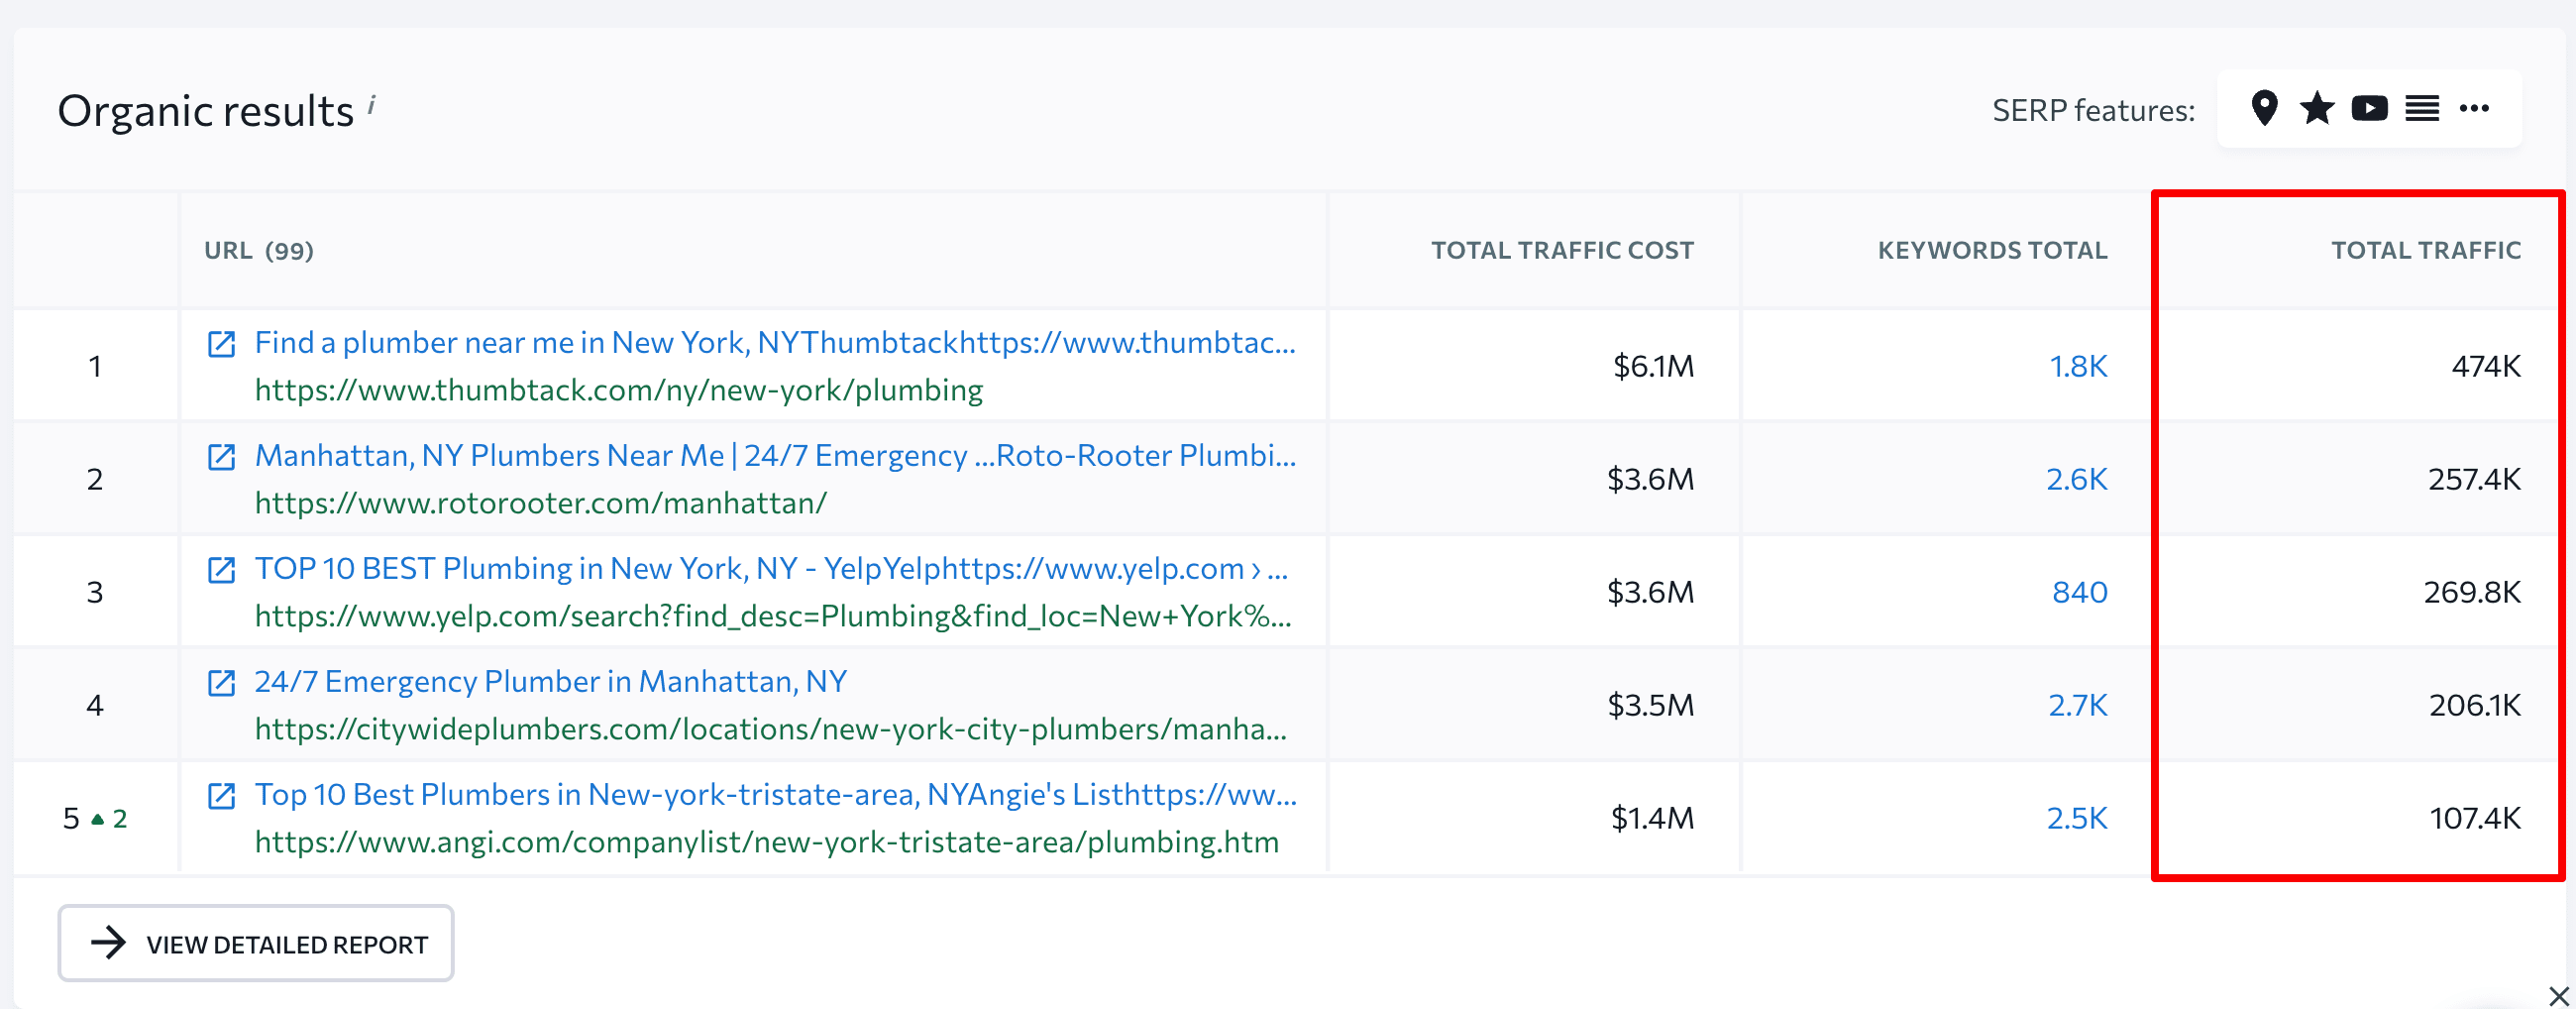This screenshot has height=1009, width=2576.
Task: Click the 206.1K total traffic value
Action: tap(2475, 705)
